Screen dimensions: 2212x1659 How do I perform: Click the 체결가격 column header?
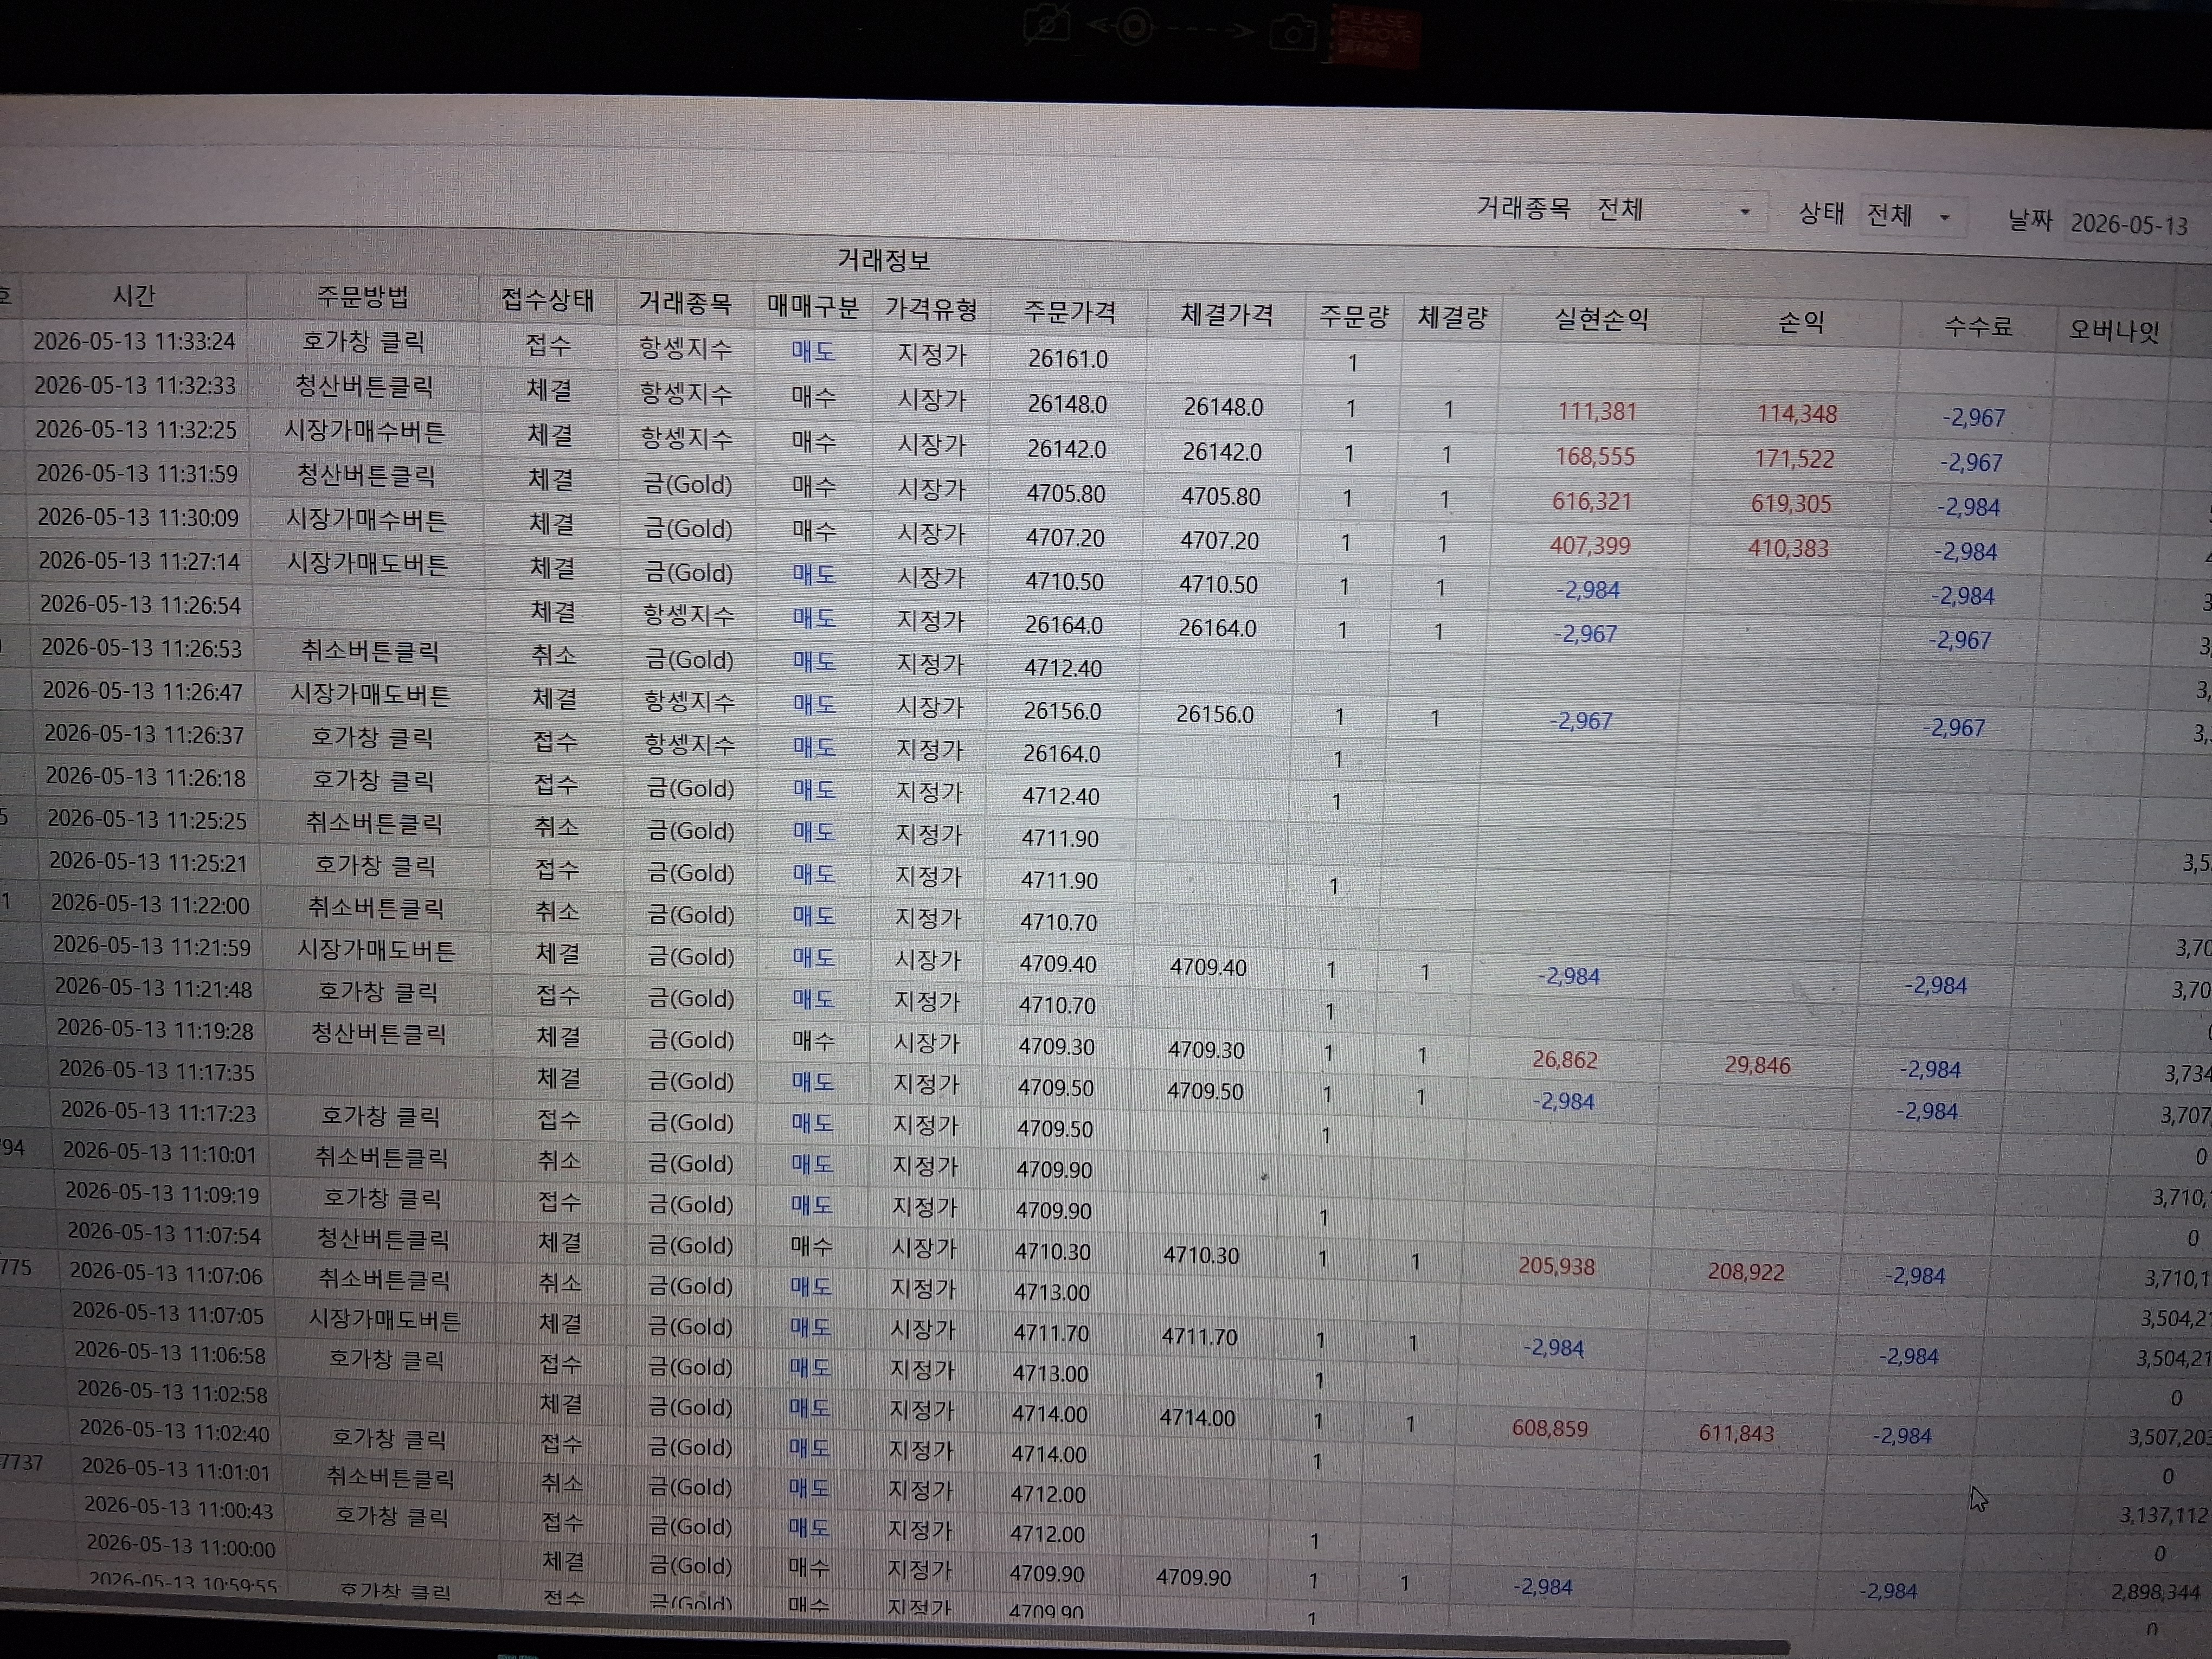[1227, 315]
